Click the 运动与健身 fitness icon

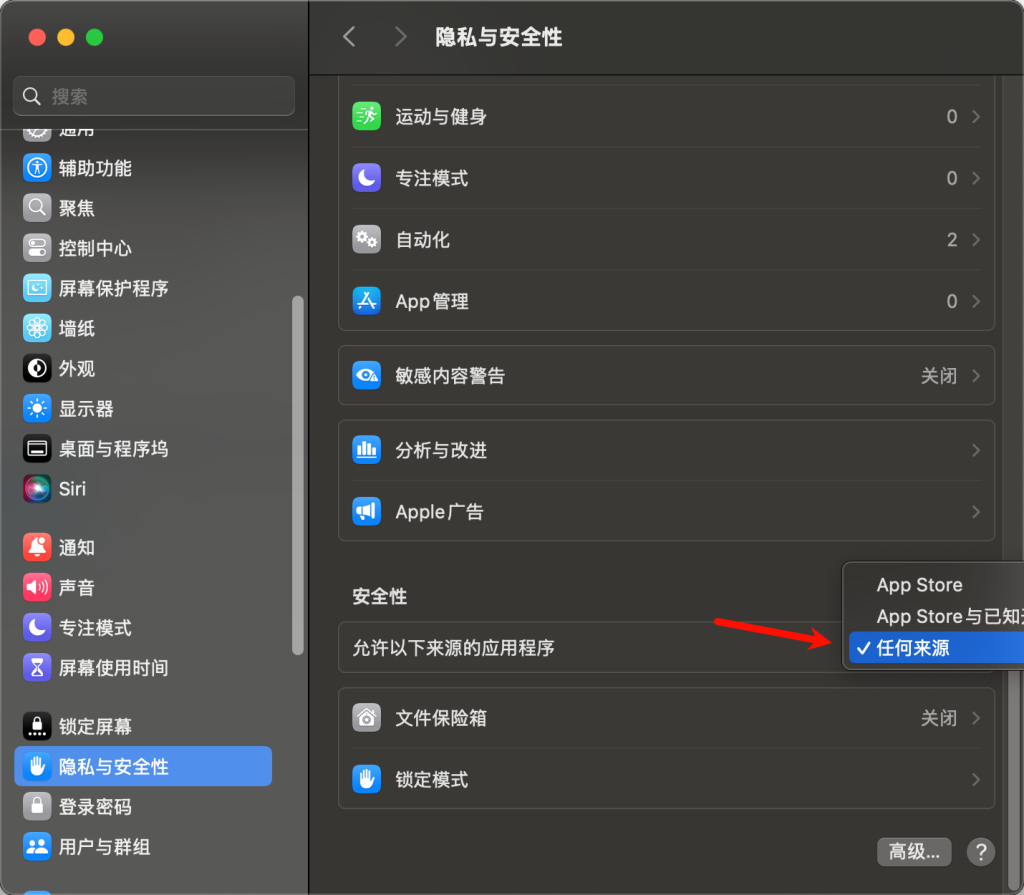click(367, 117)
